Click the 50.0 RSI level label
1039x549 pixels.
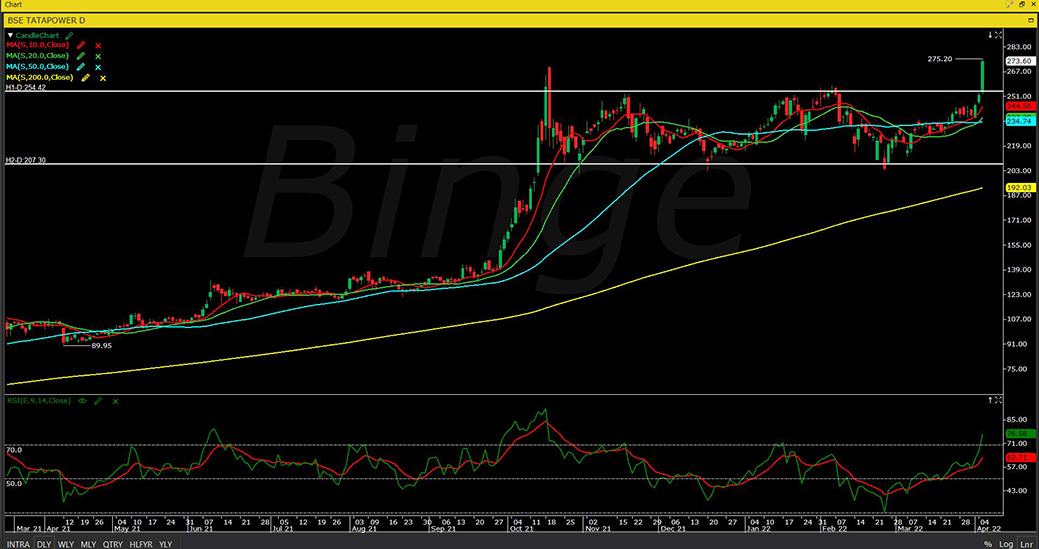point(13,483)
